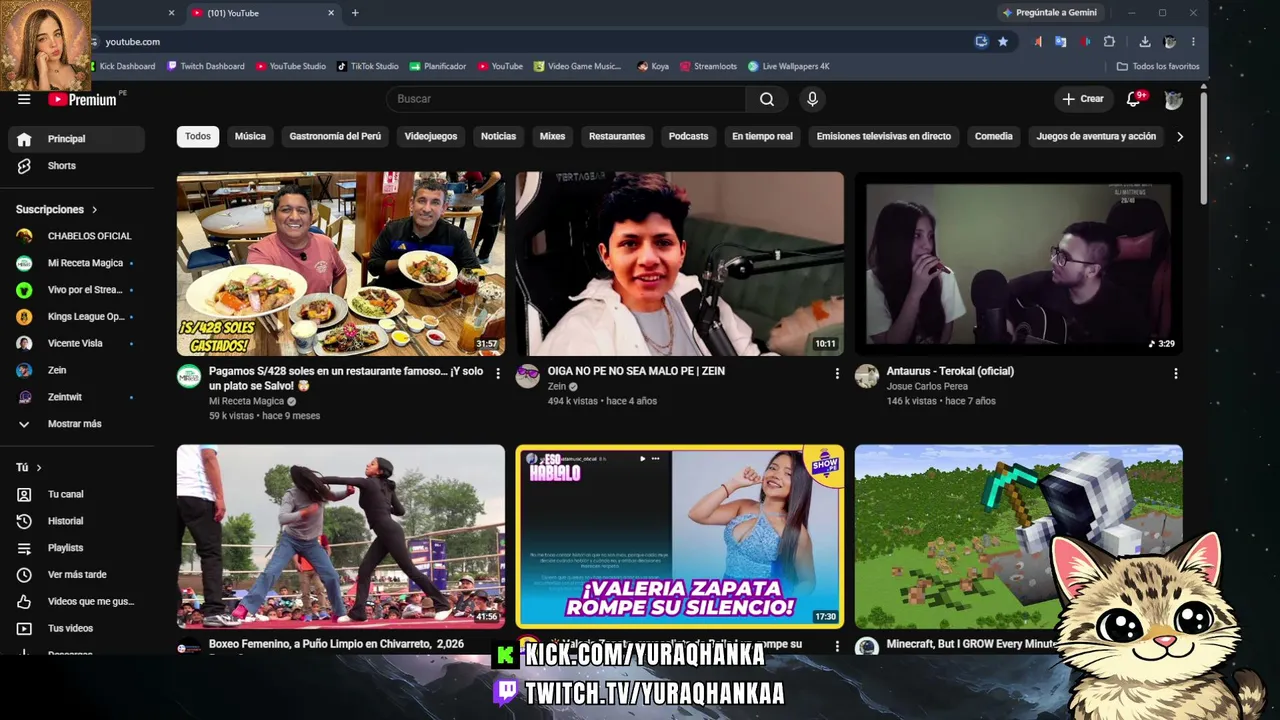Viewport: 1280px width, 720px height.
Task: Open options menu for Antaurus - Terokal video
Action: pyautogui.click(x=1175, y=374)
